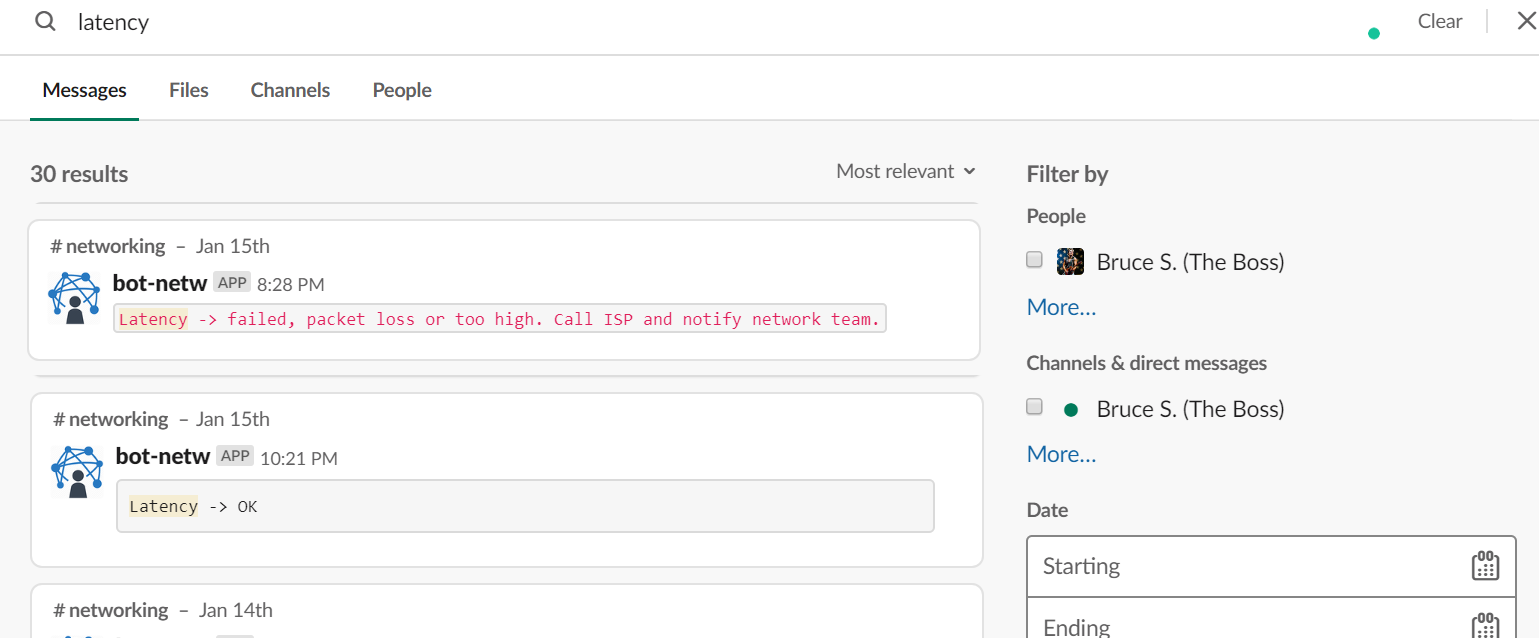Clear the search query
This screenshot has height=638, width=1539.
(1440, 21)
